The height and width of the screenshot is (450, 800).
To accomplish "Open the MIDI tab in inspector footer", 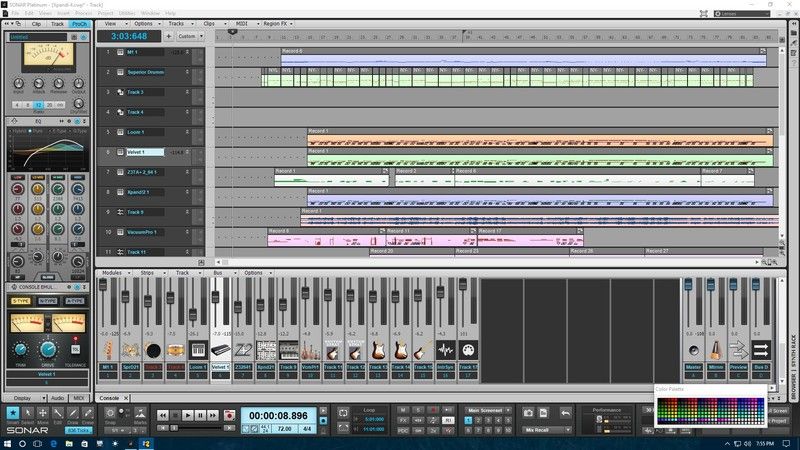I will tap(79, 398).
